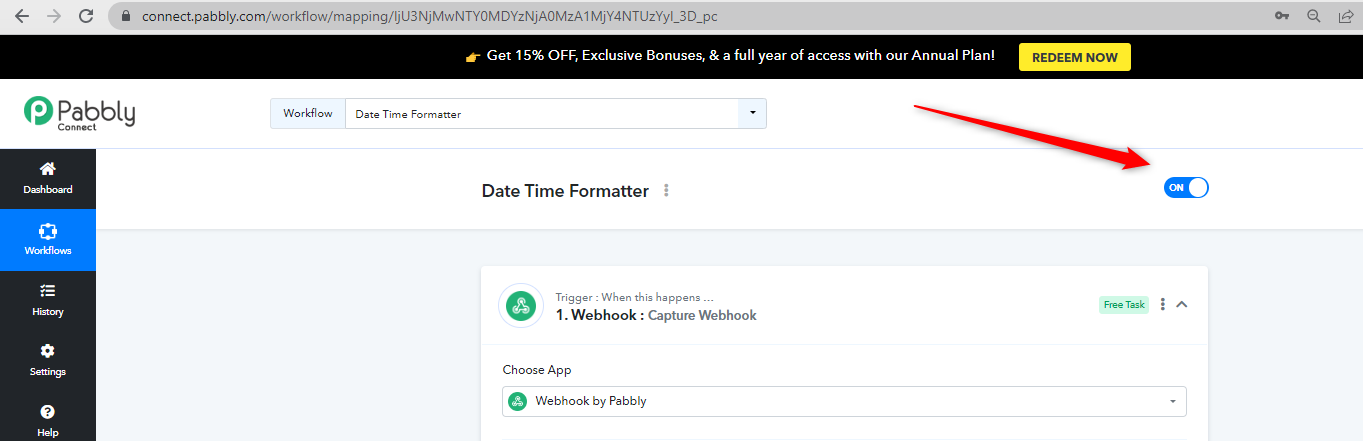
Task: Click the REDEEM NOW button
Action: click(1074, 57)
